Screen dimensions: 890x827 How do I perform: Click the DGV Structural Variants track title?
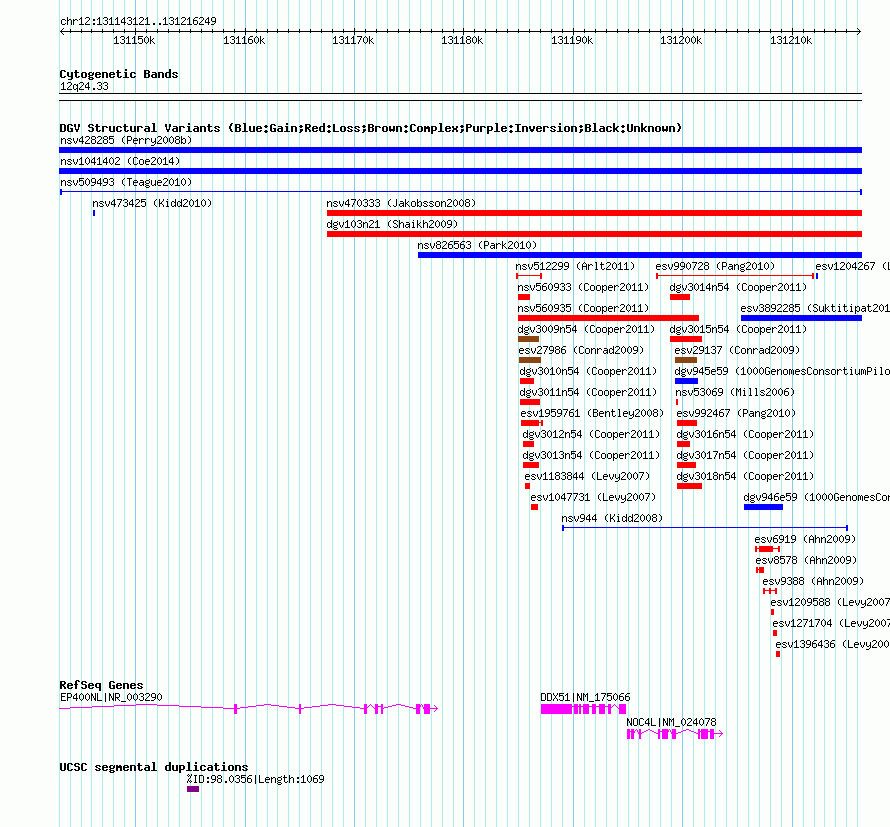coord(371,128)
